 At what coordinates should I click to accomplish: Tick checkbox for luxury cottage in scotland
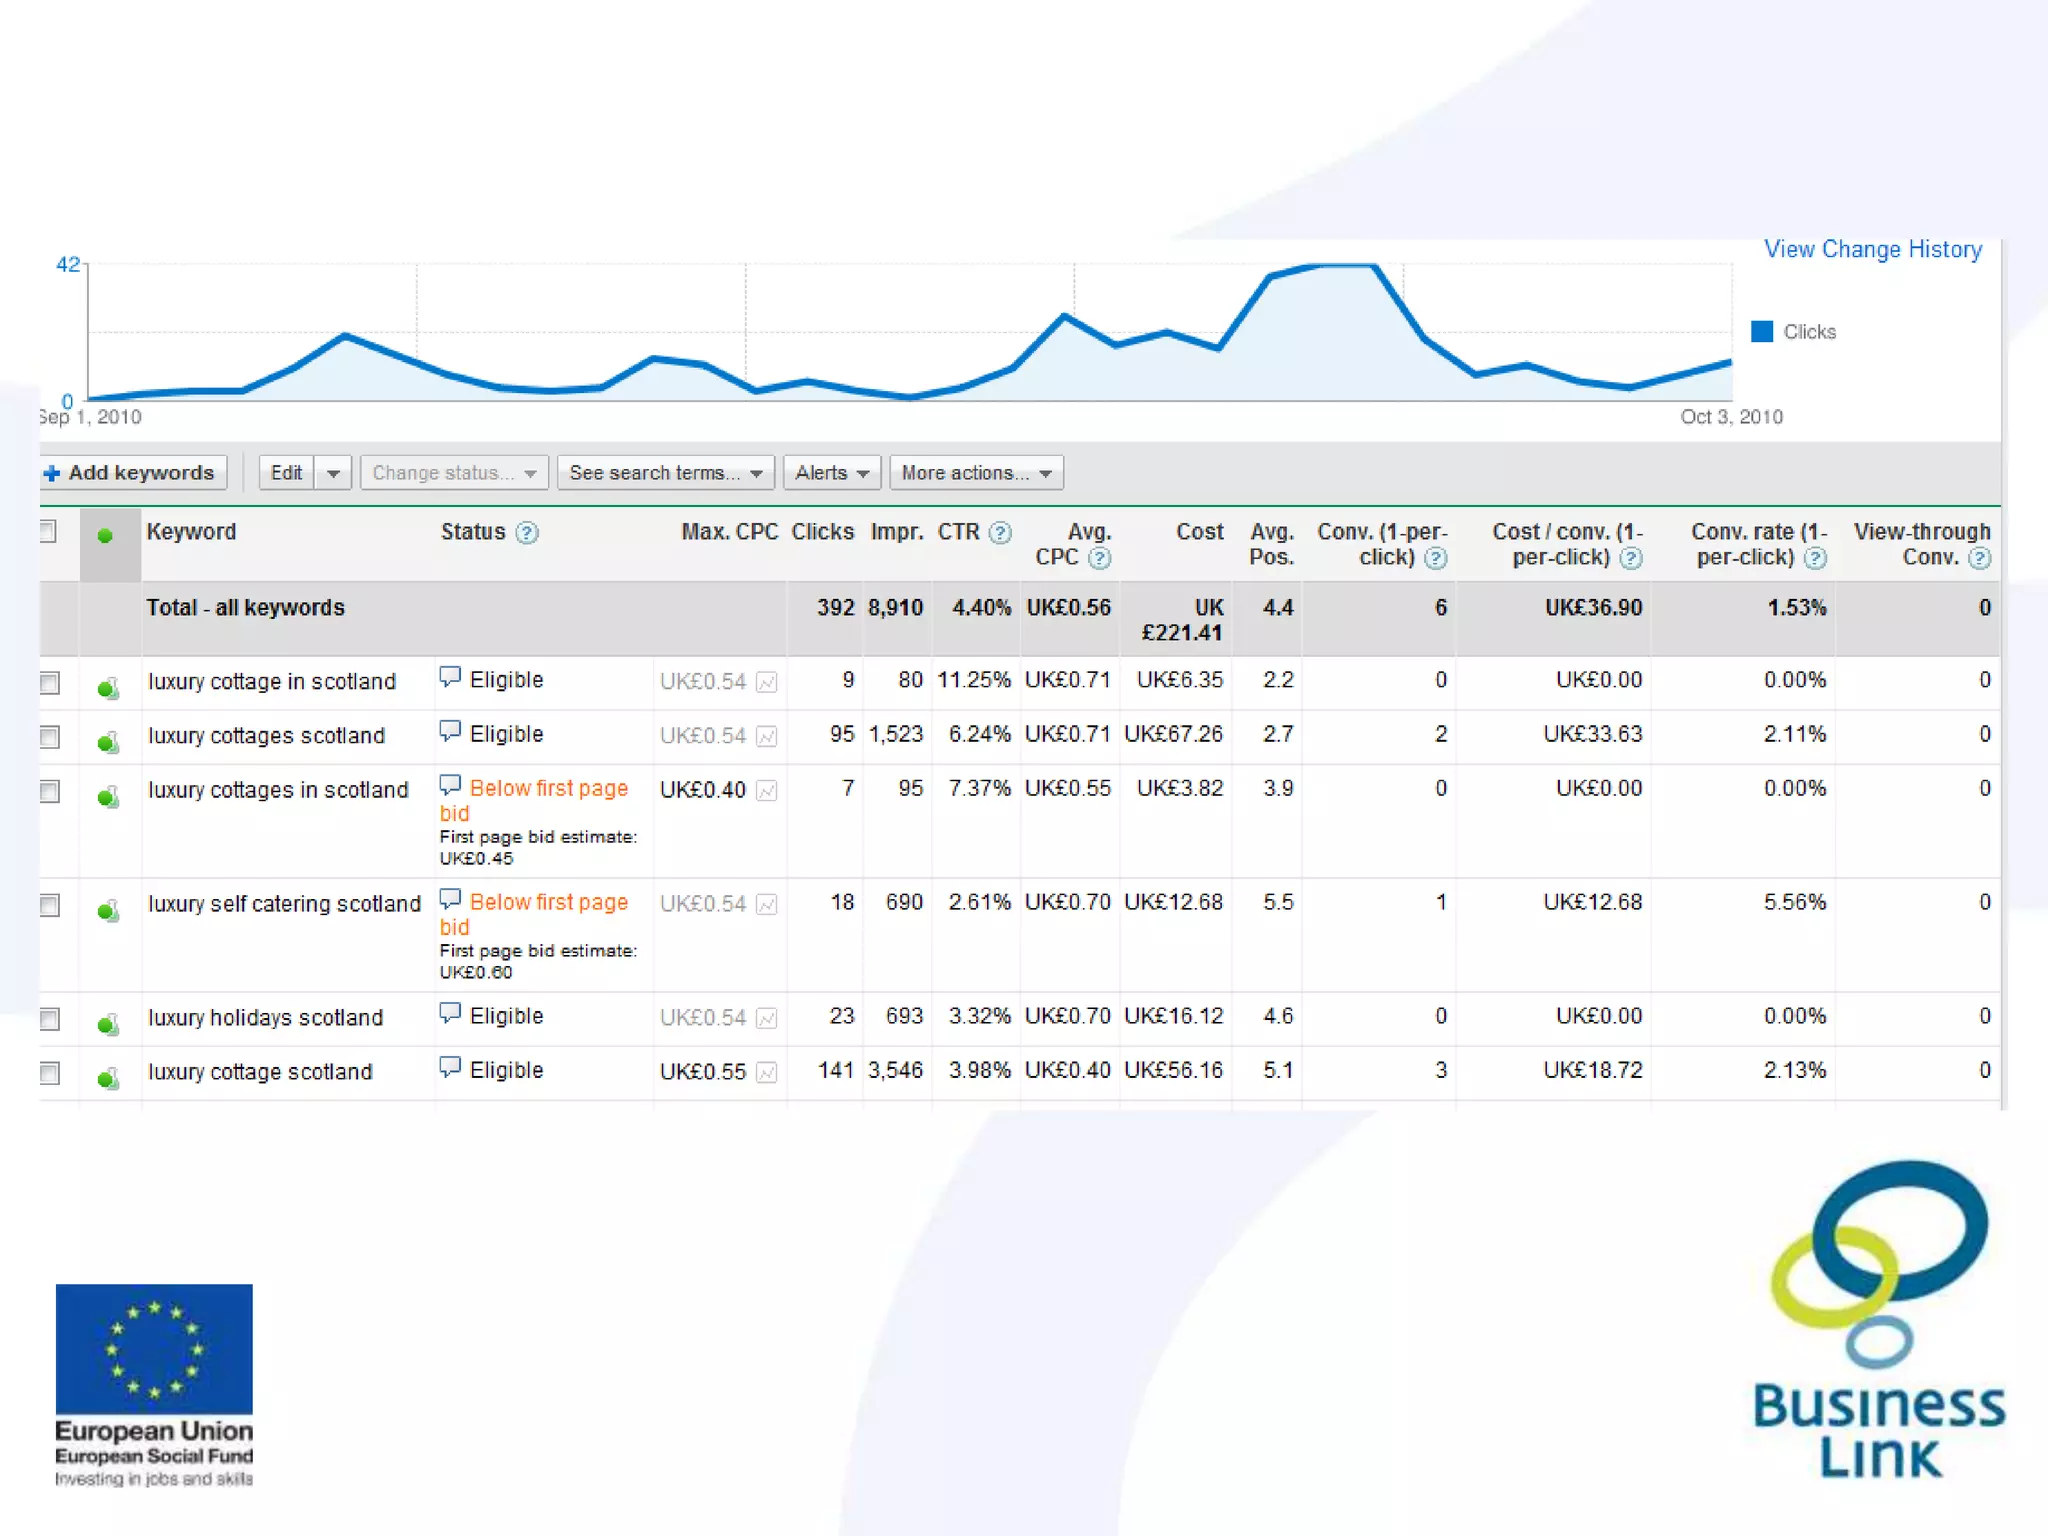(50, 683)
